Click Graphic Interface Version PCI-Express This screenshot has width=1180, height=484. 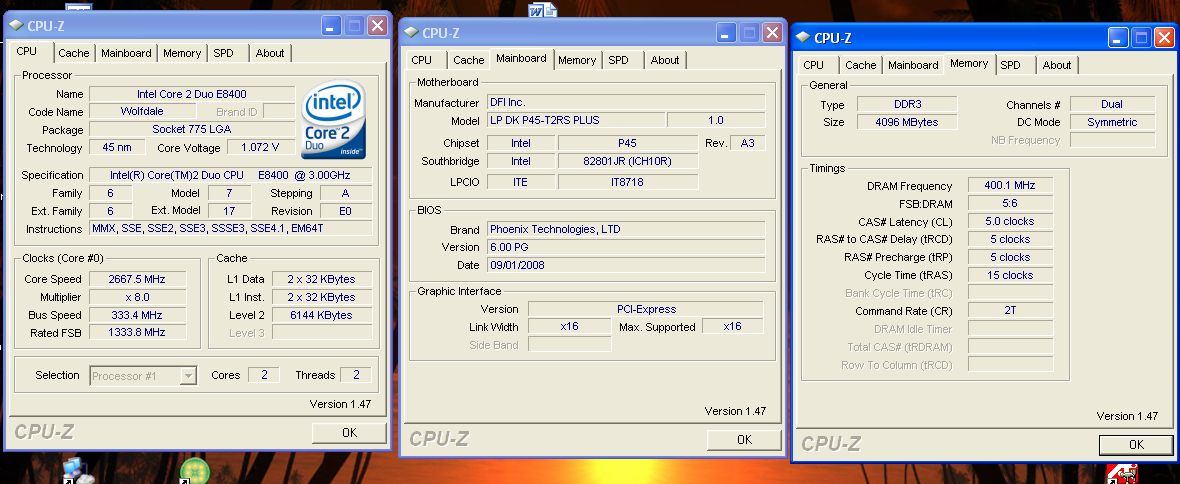click(645, 309)
